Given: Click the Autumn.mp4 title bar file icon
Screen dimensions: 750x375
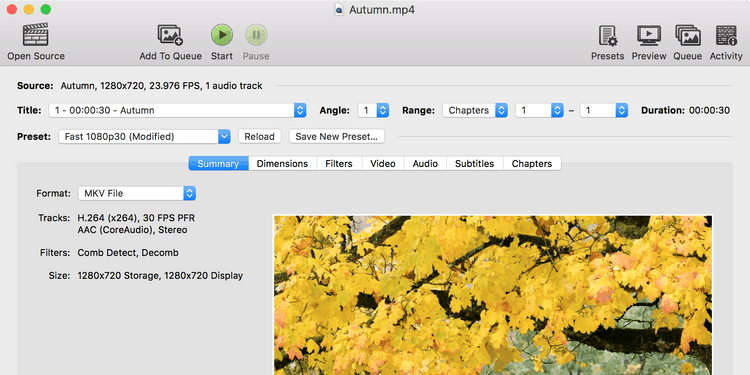Looking at the screenshot, I should click(x=339, y=10).
